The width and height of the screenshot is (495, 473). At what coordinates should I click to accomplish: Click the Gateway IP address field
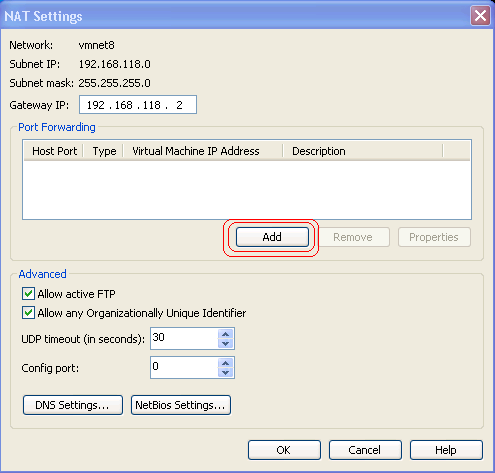pos(138,105)
